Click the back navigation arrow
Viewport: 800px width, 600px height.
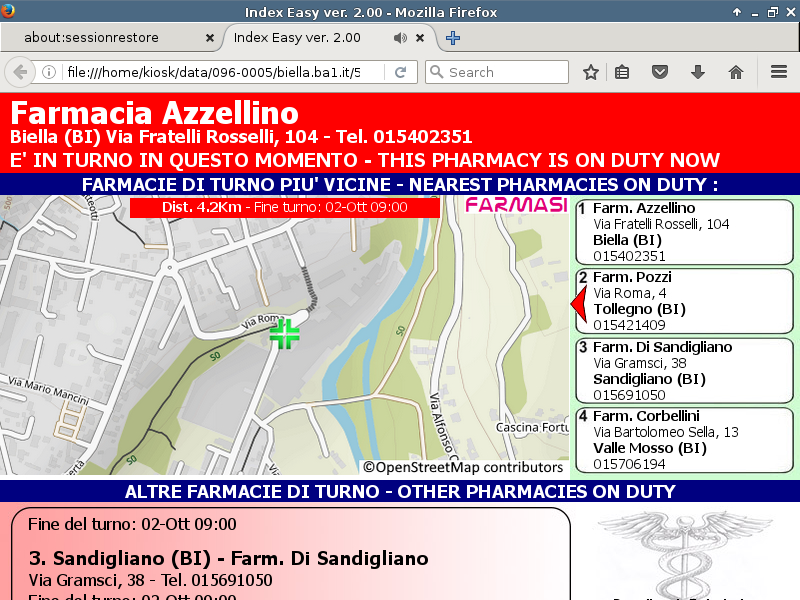point(19,72)
